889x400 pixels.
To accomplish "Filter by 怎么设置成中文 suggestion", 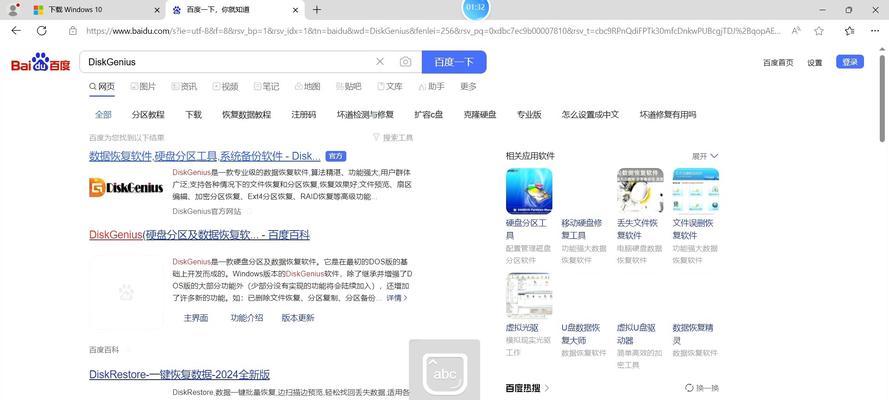I will tap(590, 114).
